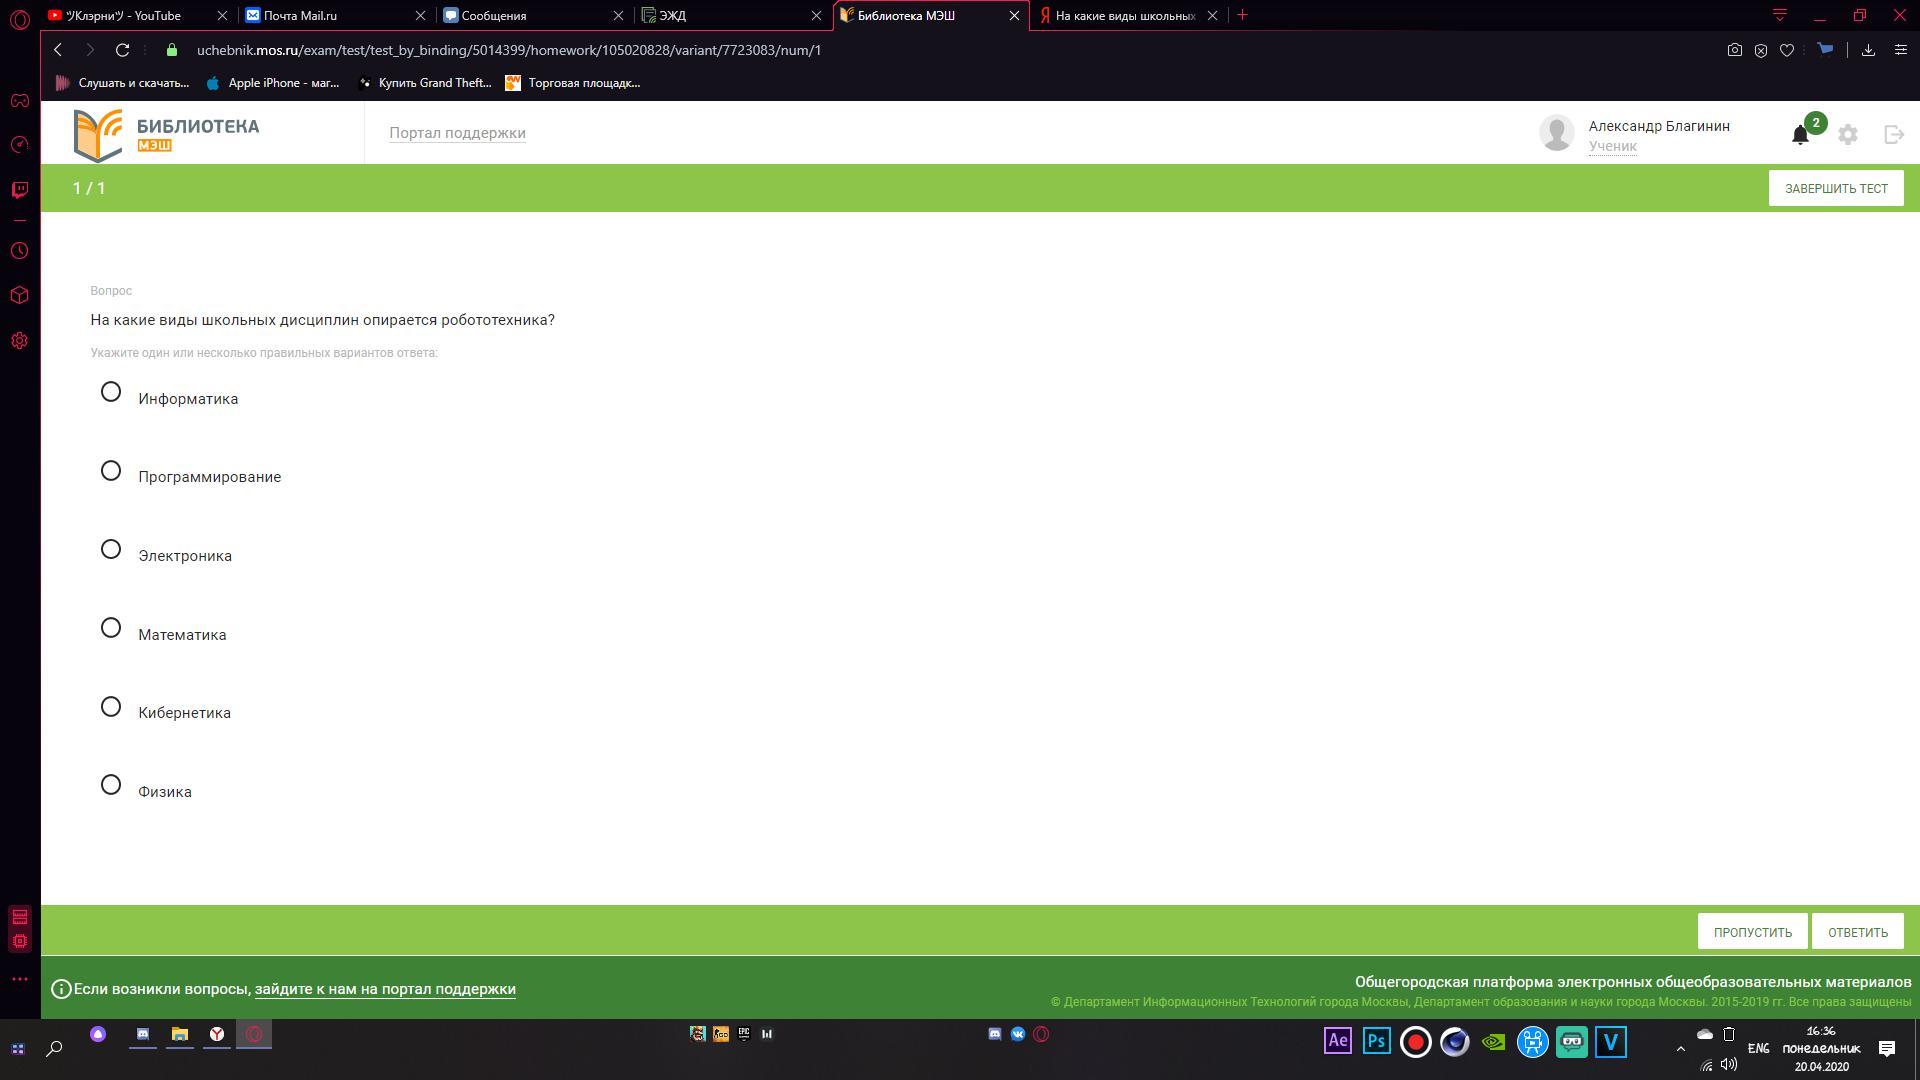Open the volume icon in tray

pos(1729,1065)
